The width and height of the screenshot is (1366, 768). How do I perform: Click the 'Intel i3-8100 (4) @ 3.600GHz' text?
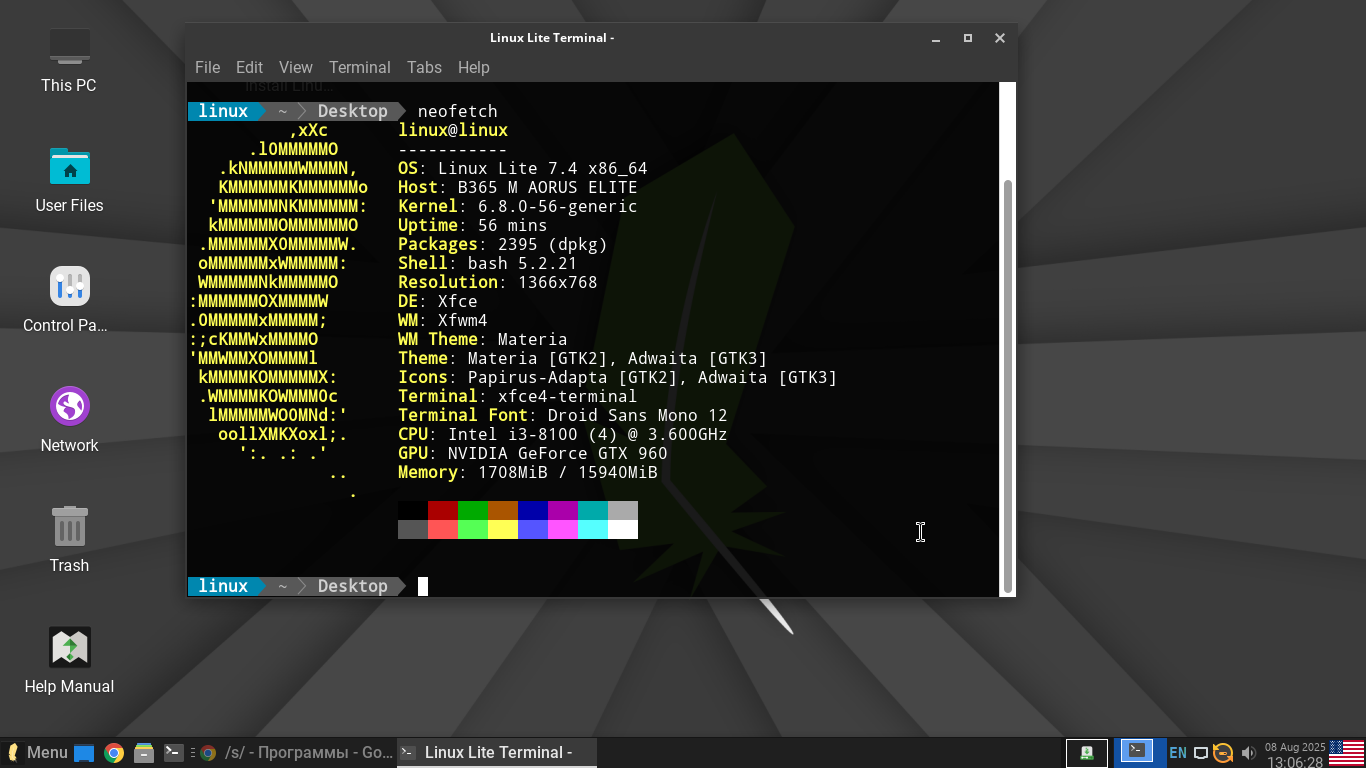(588, 434)
